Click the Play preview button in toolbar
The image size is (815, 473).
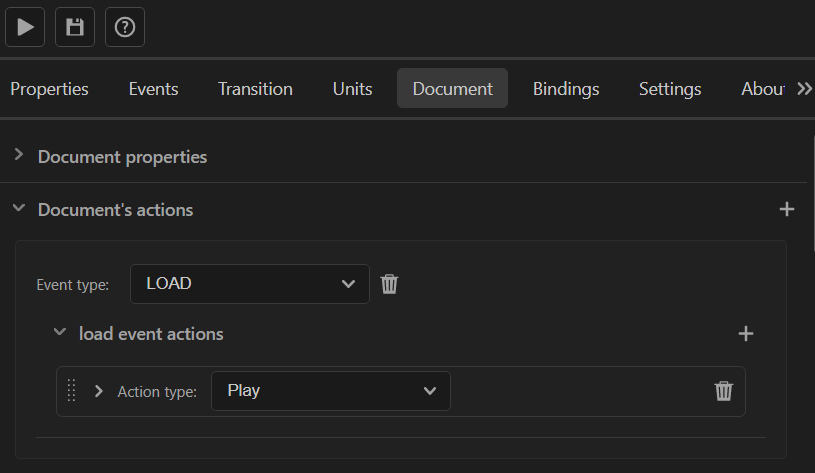click(x=25, y=27)
